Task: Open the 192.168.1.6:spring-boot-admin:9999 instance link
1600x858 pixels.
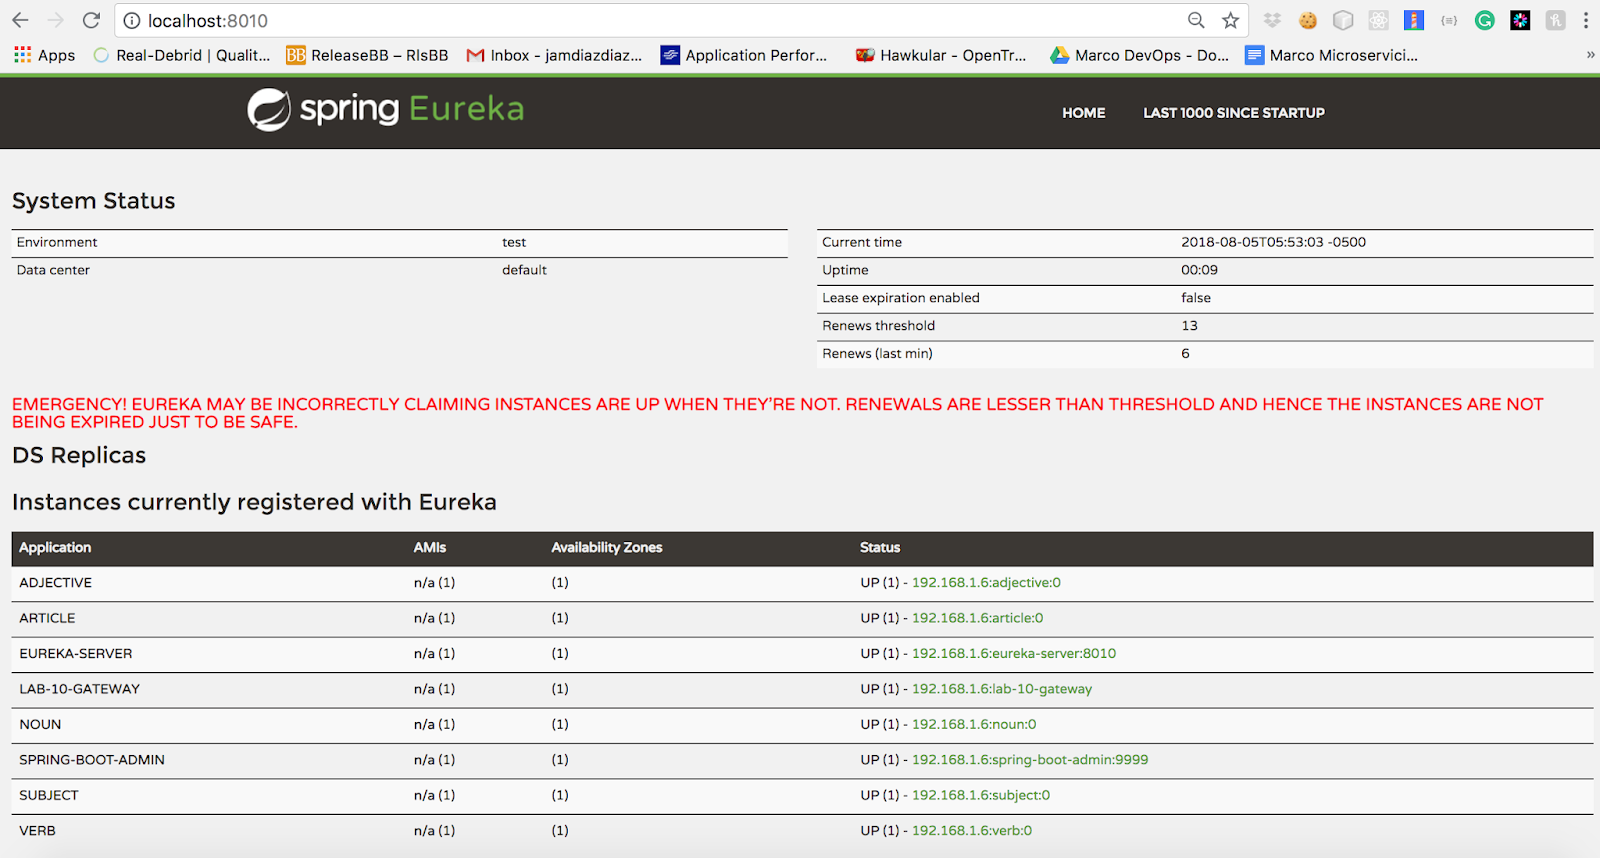Action: point(1030,760)
